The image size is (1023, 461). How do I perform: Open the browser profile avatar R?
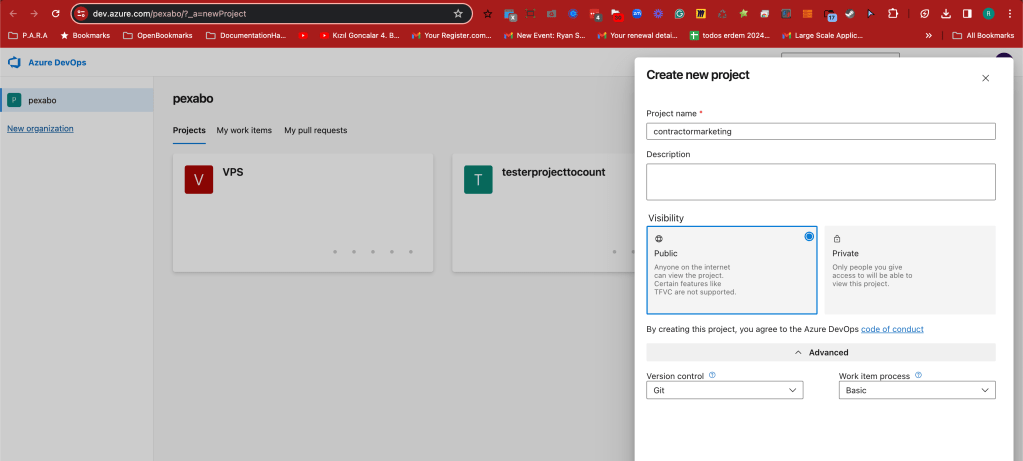point(988,13)
